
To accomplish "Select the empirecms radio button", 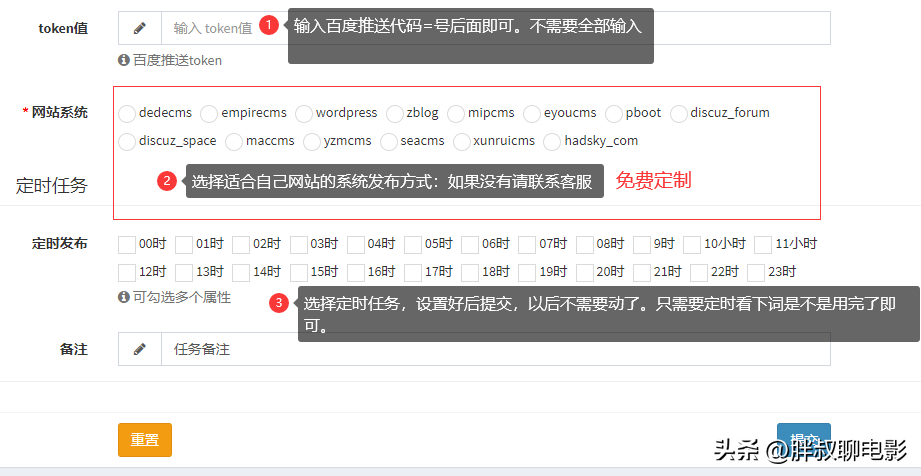I will click(x=209, y=113).
